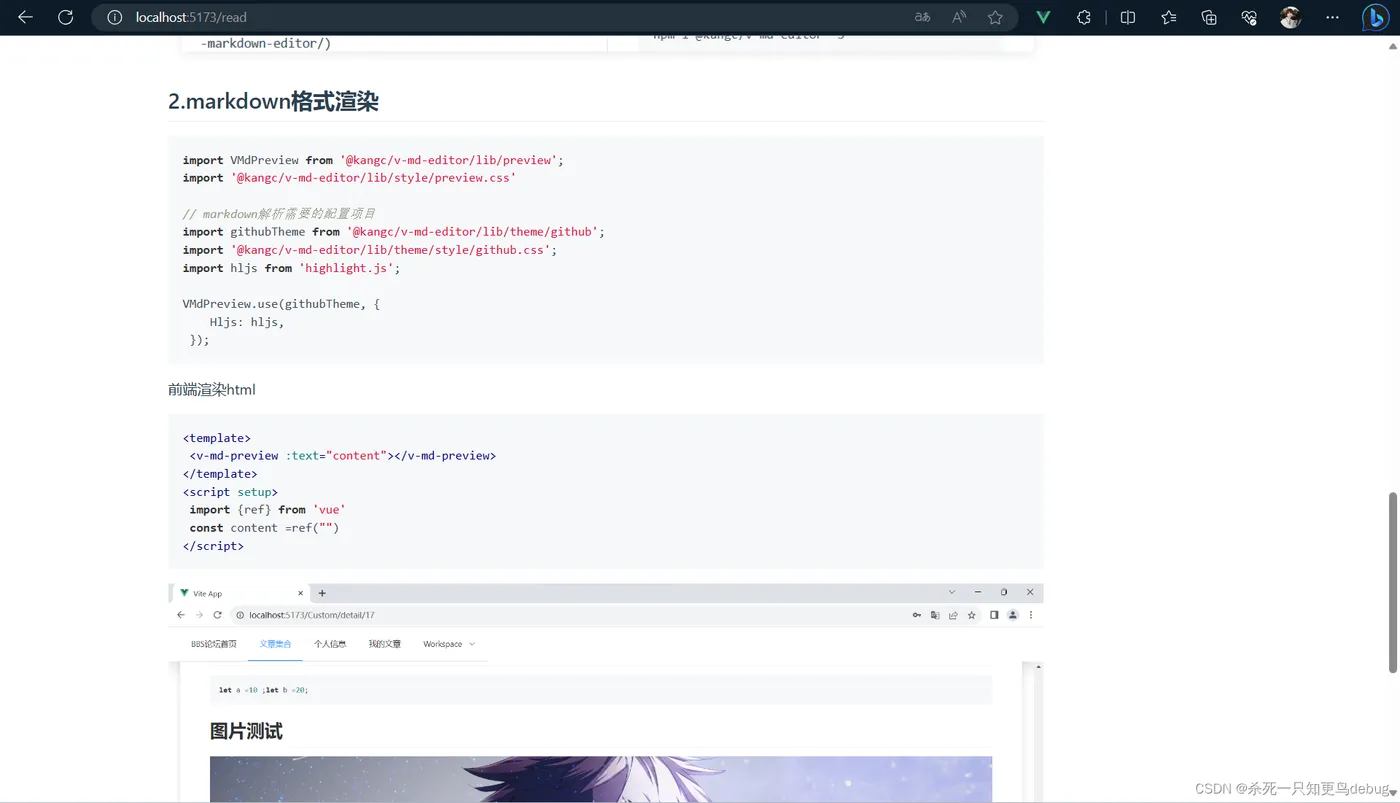Click the 2.markdown格式渲染 heading
This screenshot has height=803, width=1400.
point(273,101)
